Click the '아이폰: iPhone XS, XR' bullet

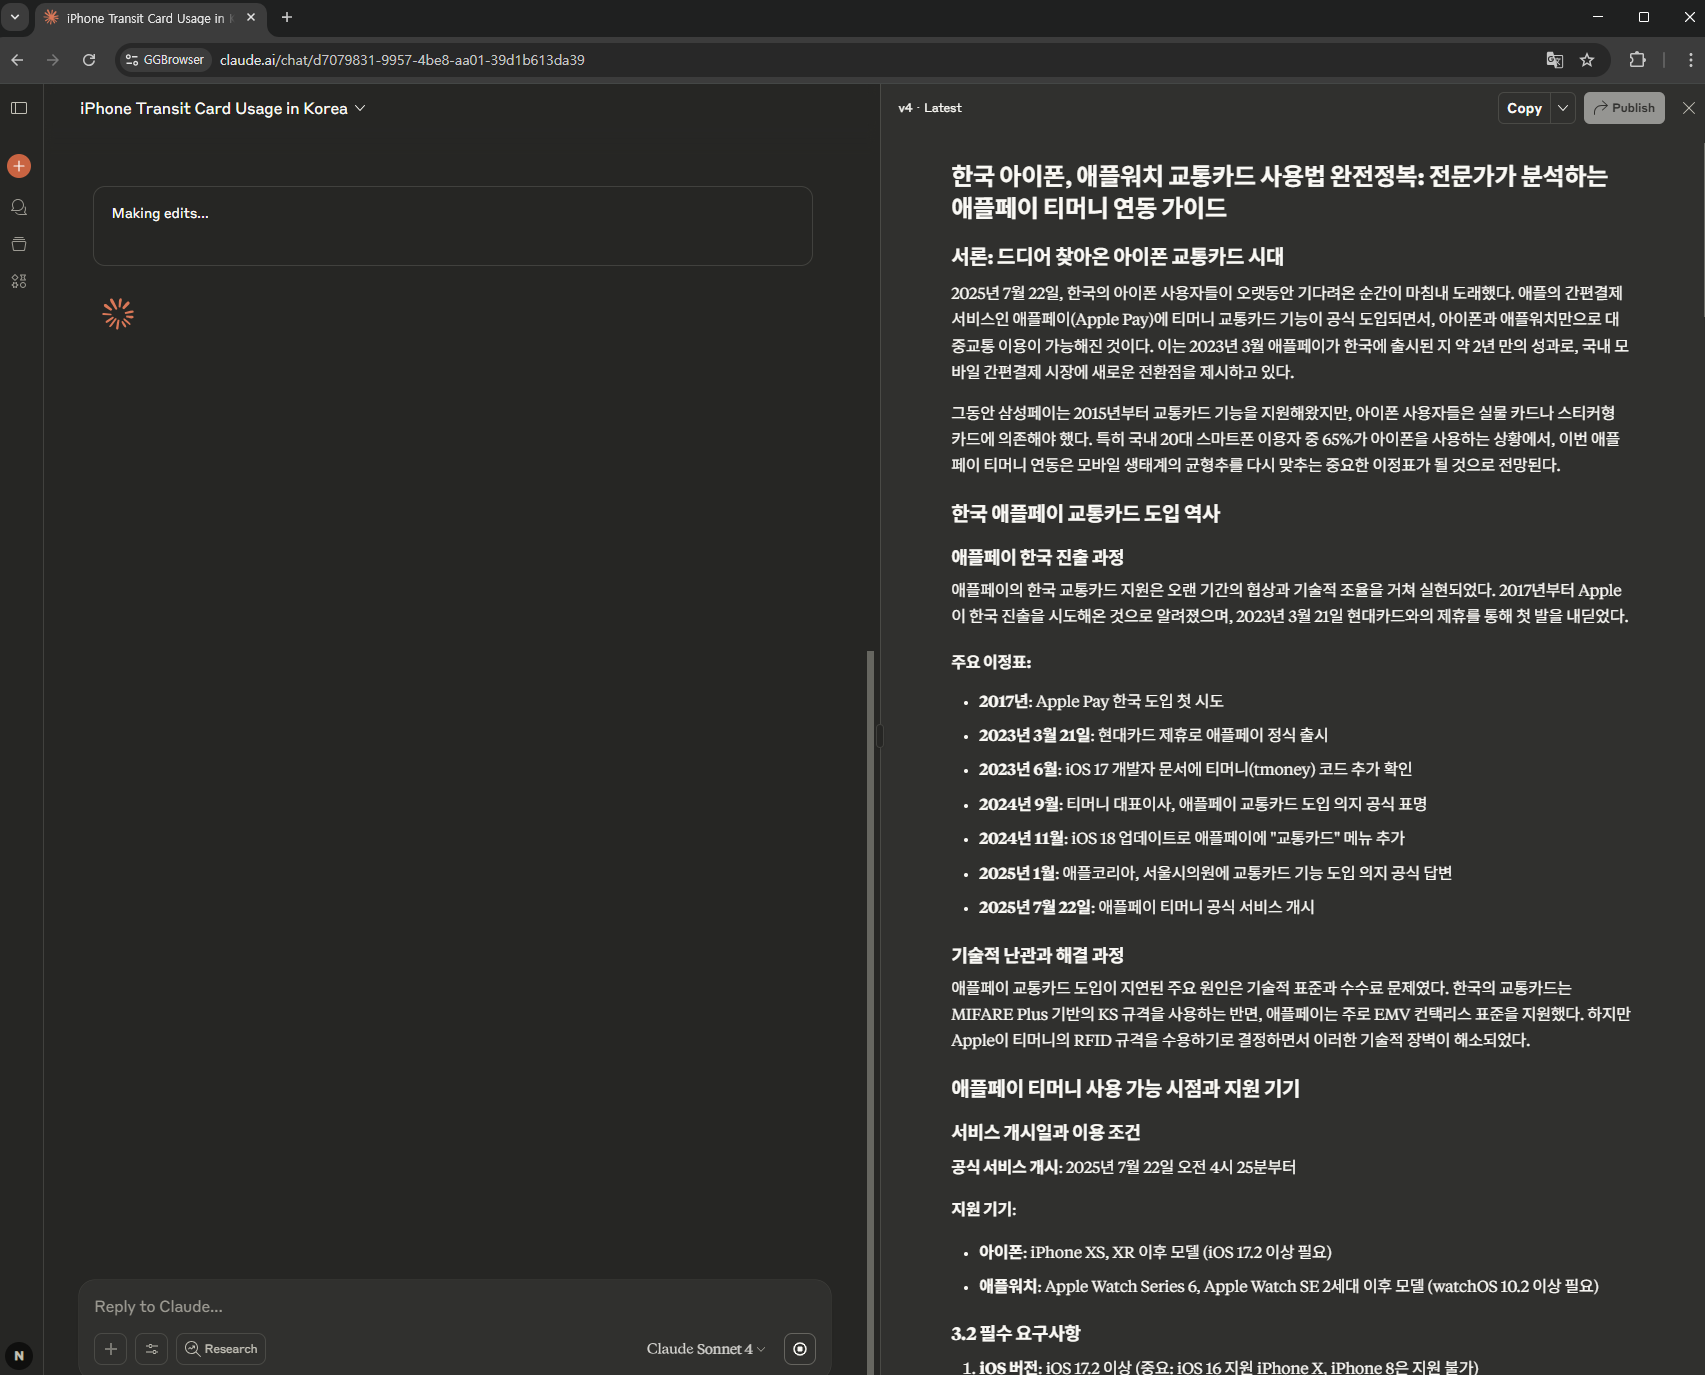1155,1252
